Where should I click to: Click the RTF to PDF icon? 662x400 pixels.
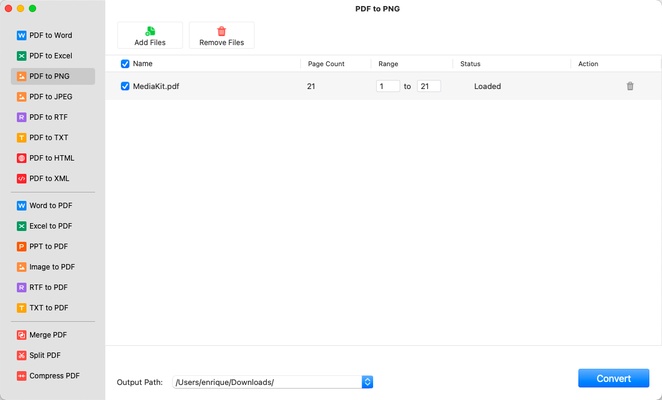(x=21, y=287)
